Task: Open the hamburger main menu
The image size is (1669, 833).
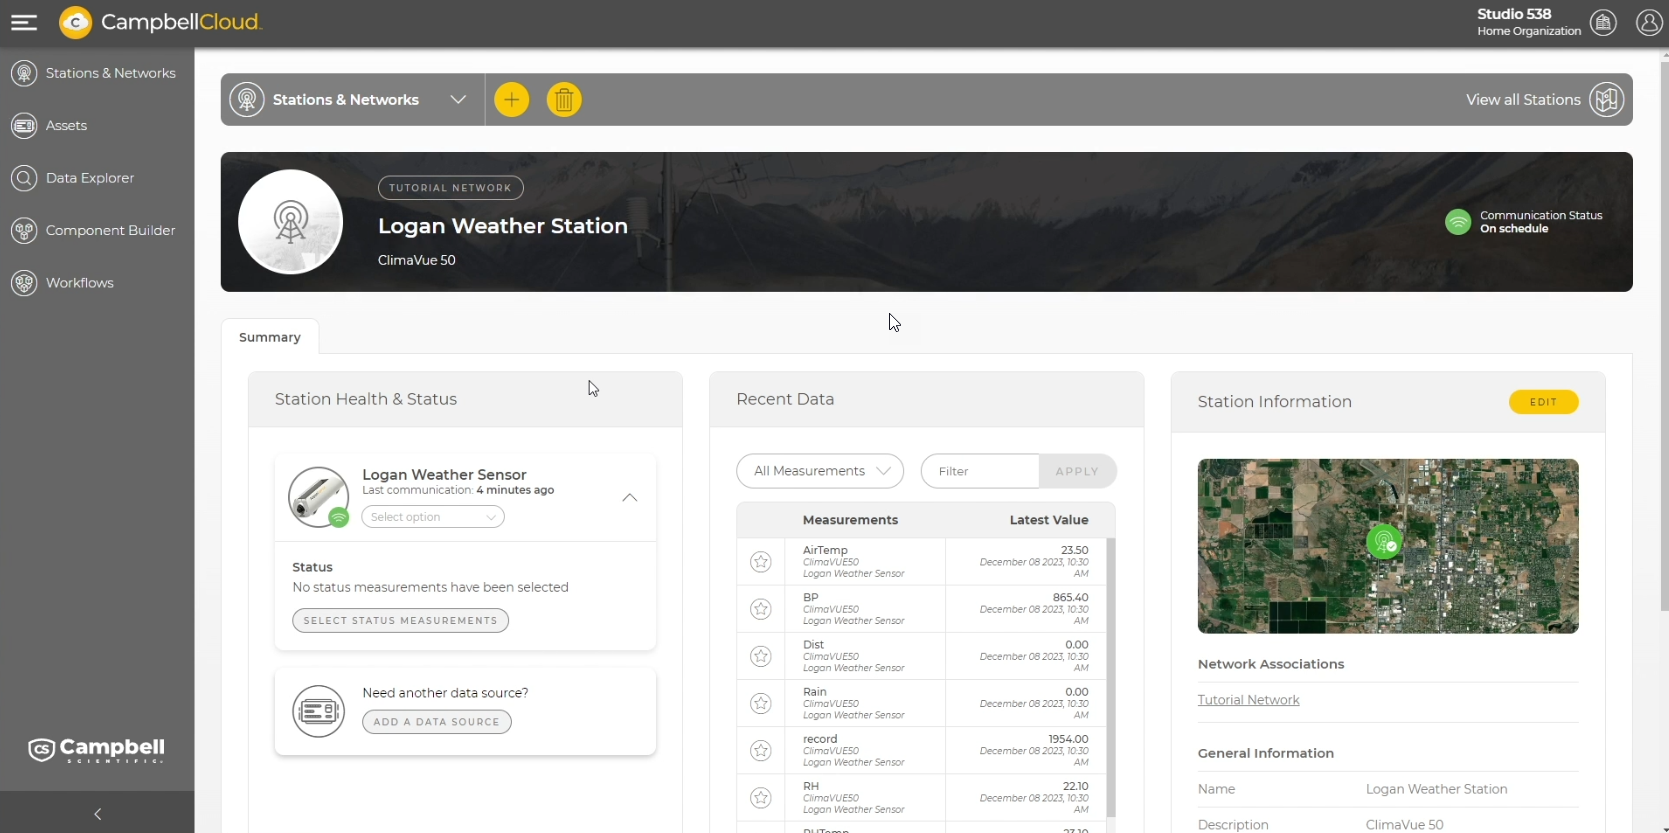Action: (x=24, y=22)
